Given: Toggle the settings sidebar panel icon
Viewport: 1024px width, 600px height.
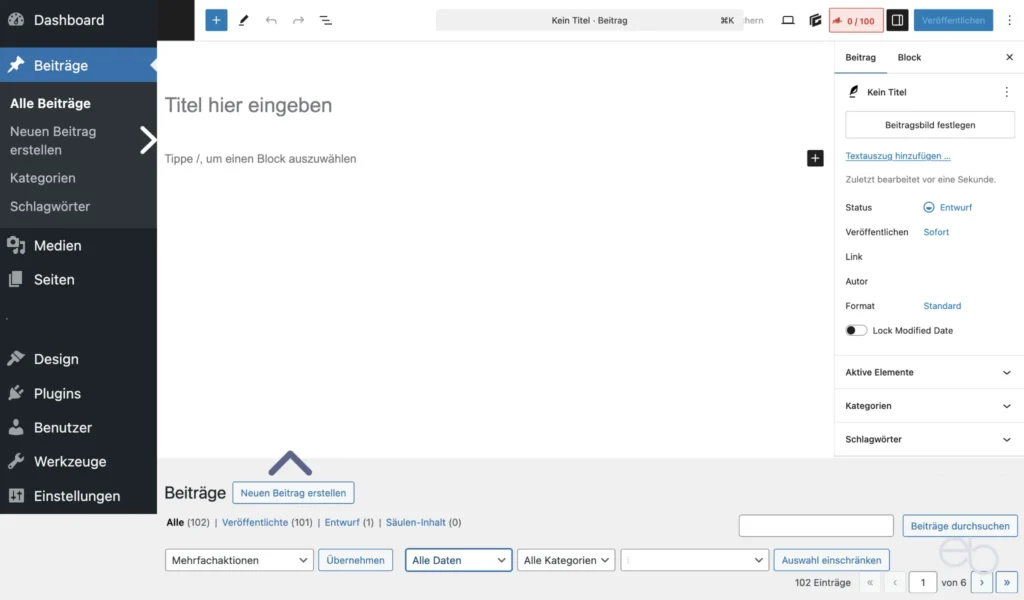Looking at the screenshot, I should point(897,20).
